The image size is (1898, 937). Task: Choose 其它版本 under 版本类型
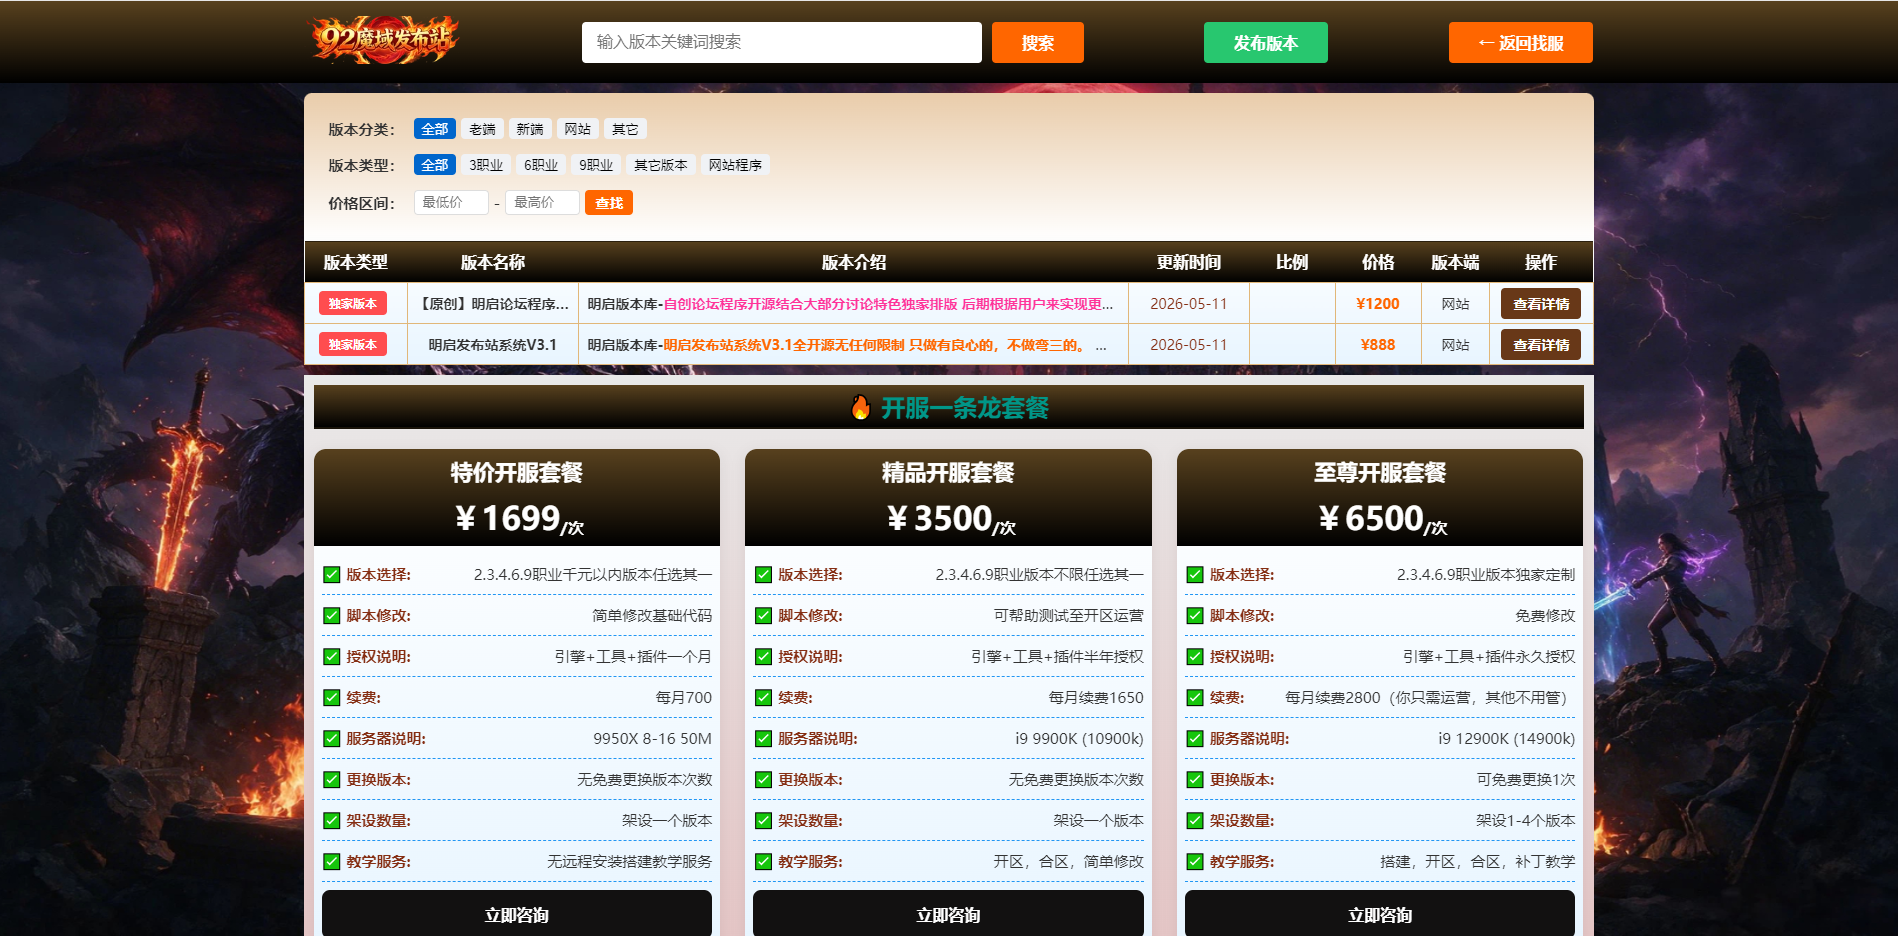point(661,165)
